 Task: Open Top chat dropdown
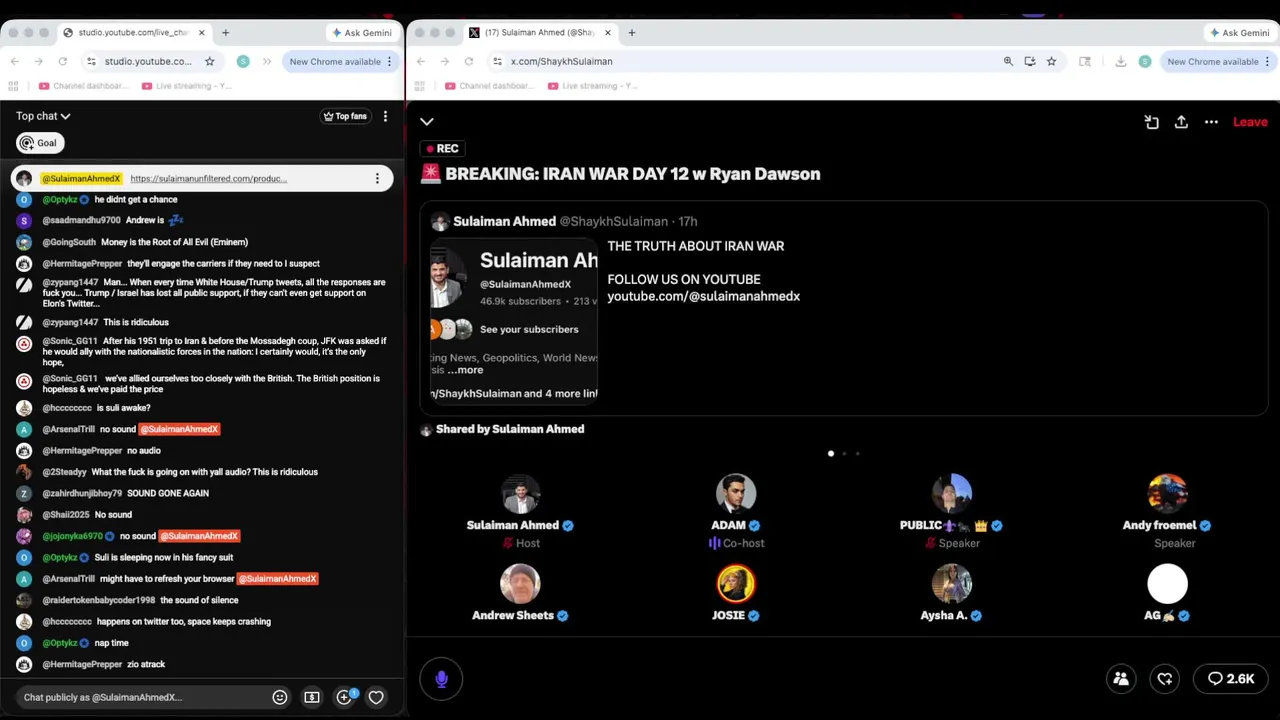point(43,116)
